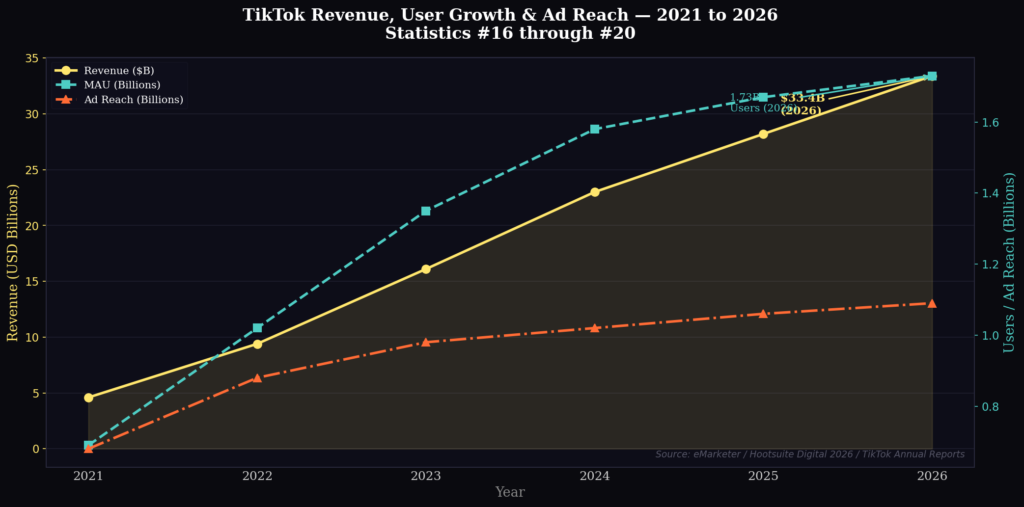Click the 10 tick on revenue axis

click(33, 337)
